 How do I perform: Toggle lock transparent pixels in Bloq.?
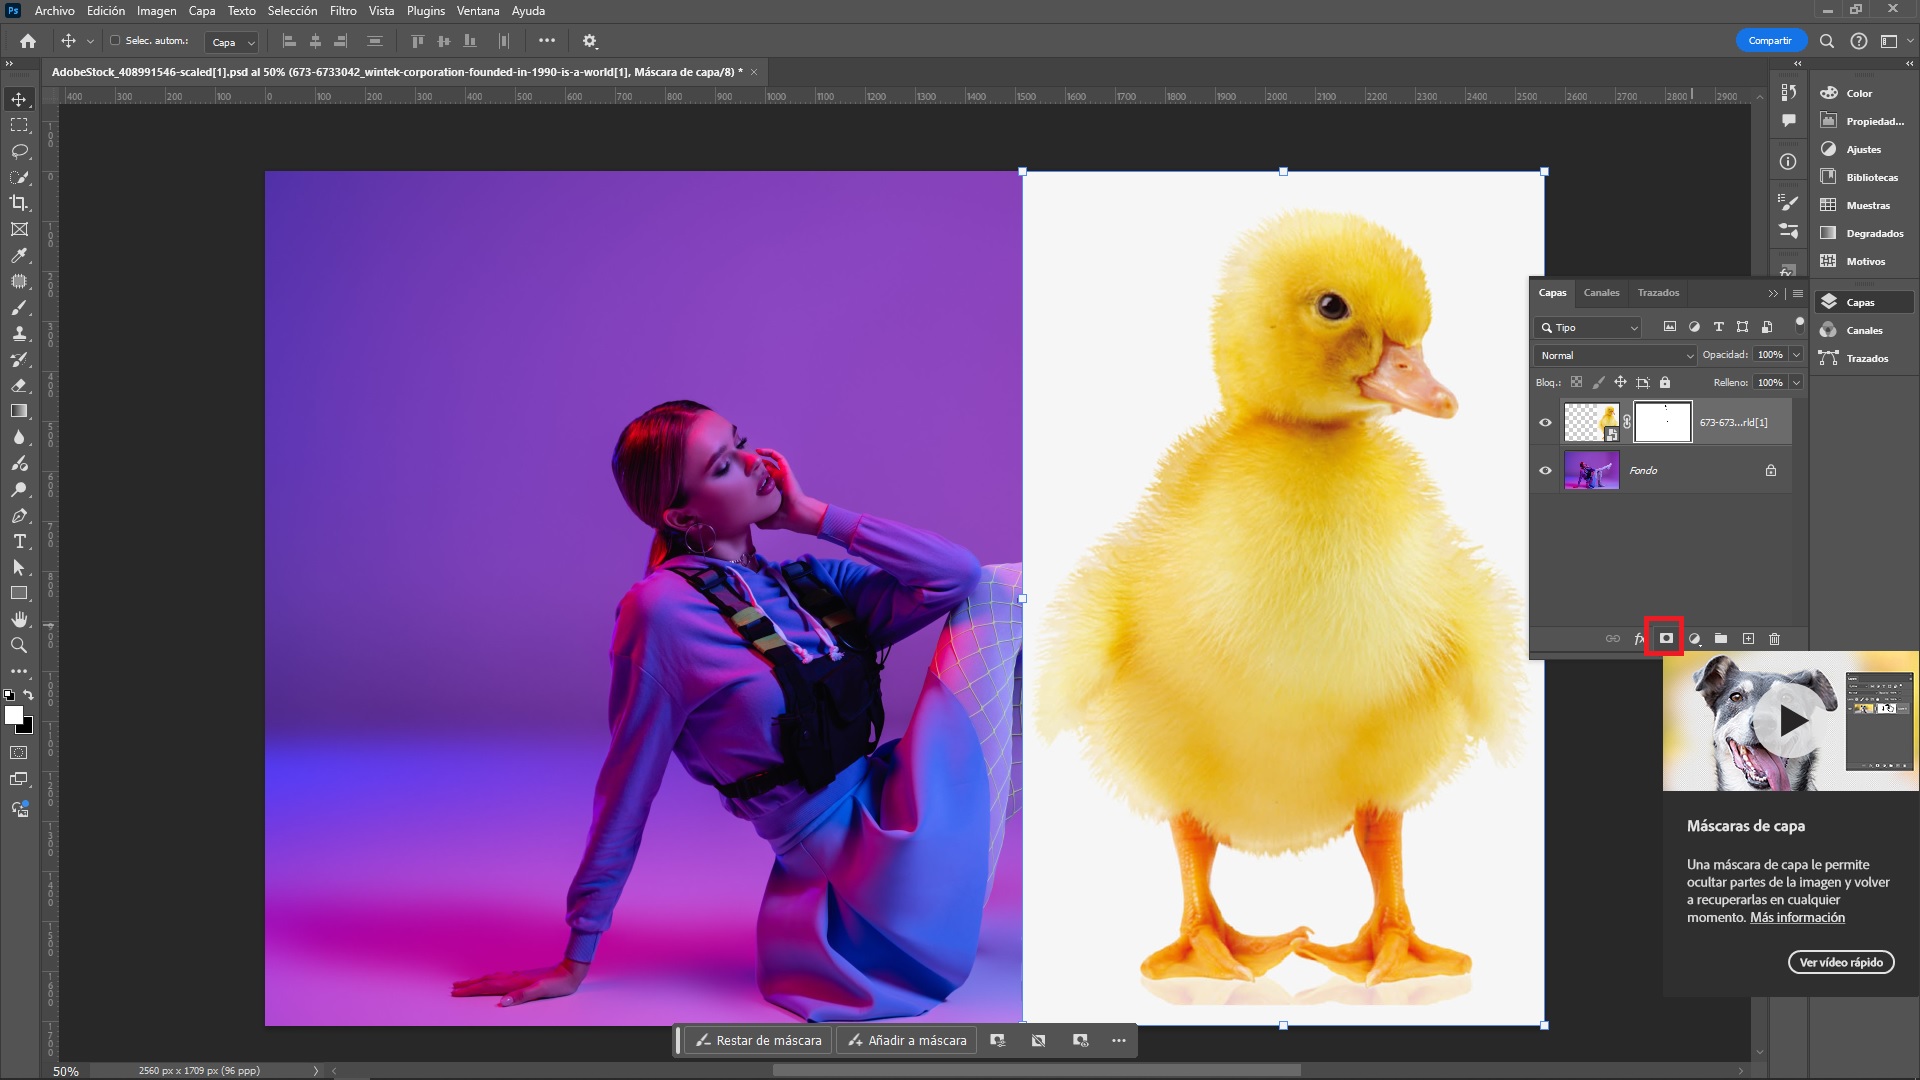point(1576,382)
